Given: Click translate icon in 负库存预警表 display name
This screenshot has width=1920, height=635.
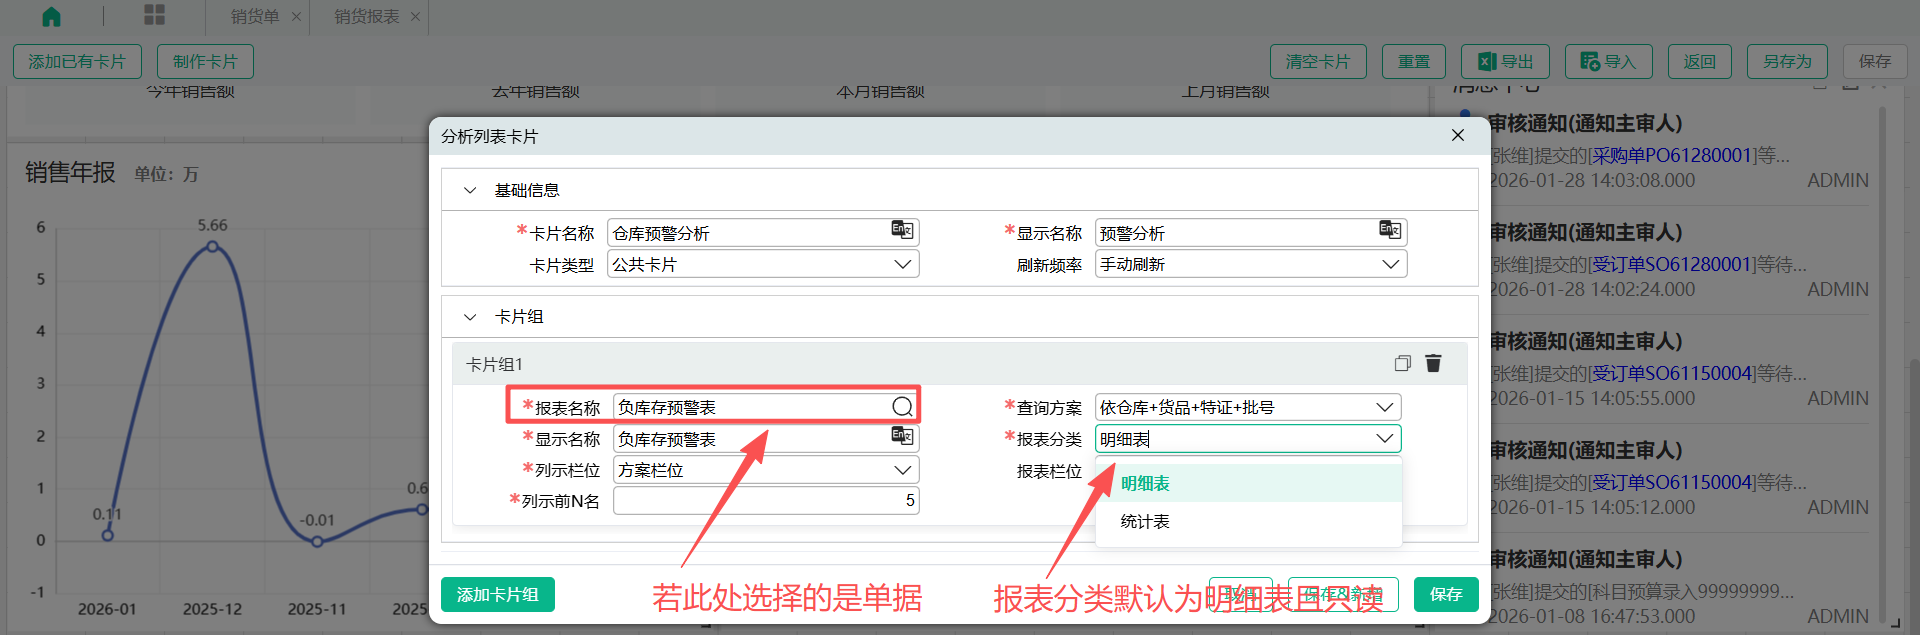Looking at the screenshot, I should pyautogui.click(x=902, y=437).
